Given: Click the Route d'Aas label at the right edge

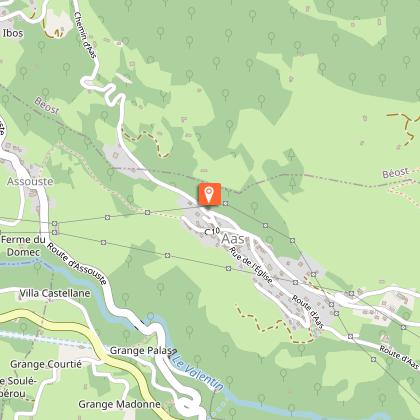Looking at the screenshot, I should [x=399, y=357].
